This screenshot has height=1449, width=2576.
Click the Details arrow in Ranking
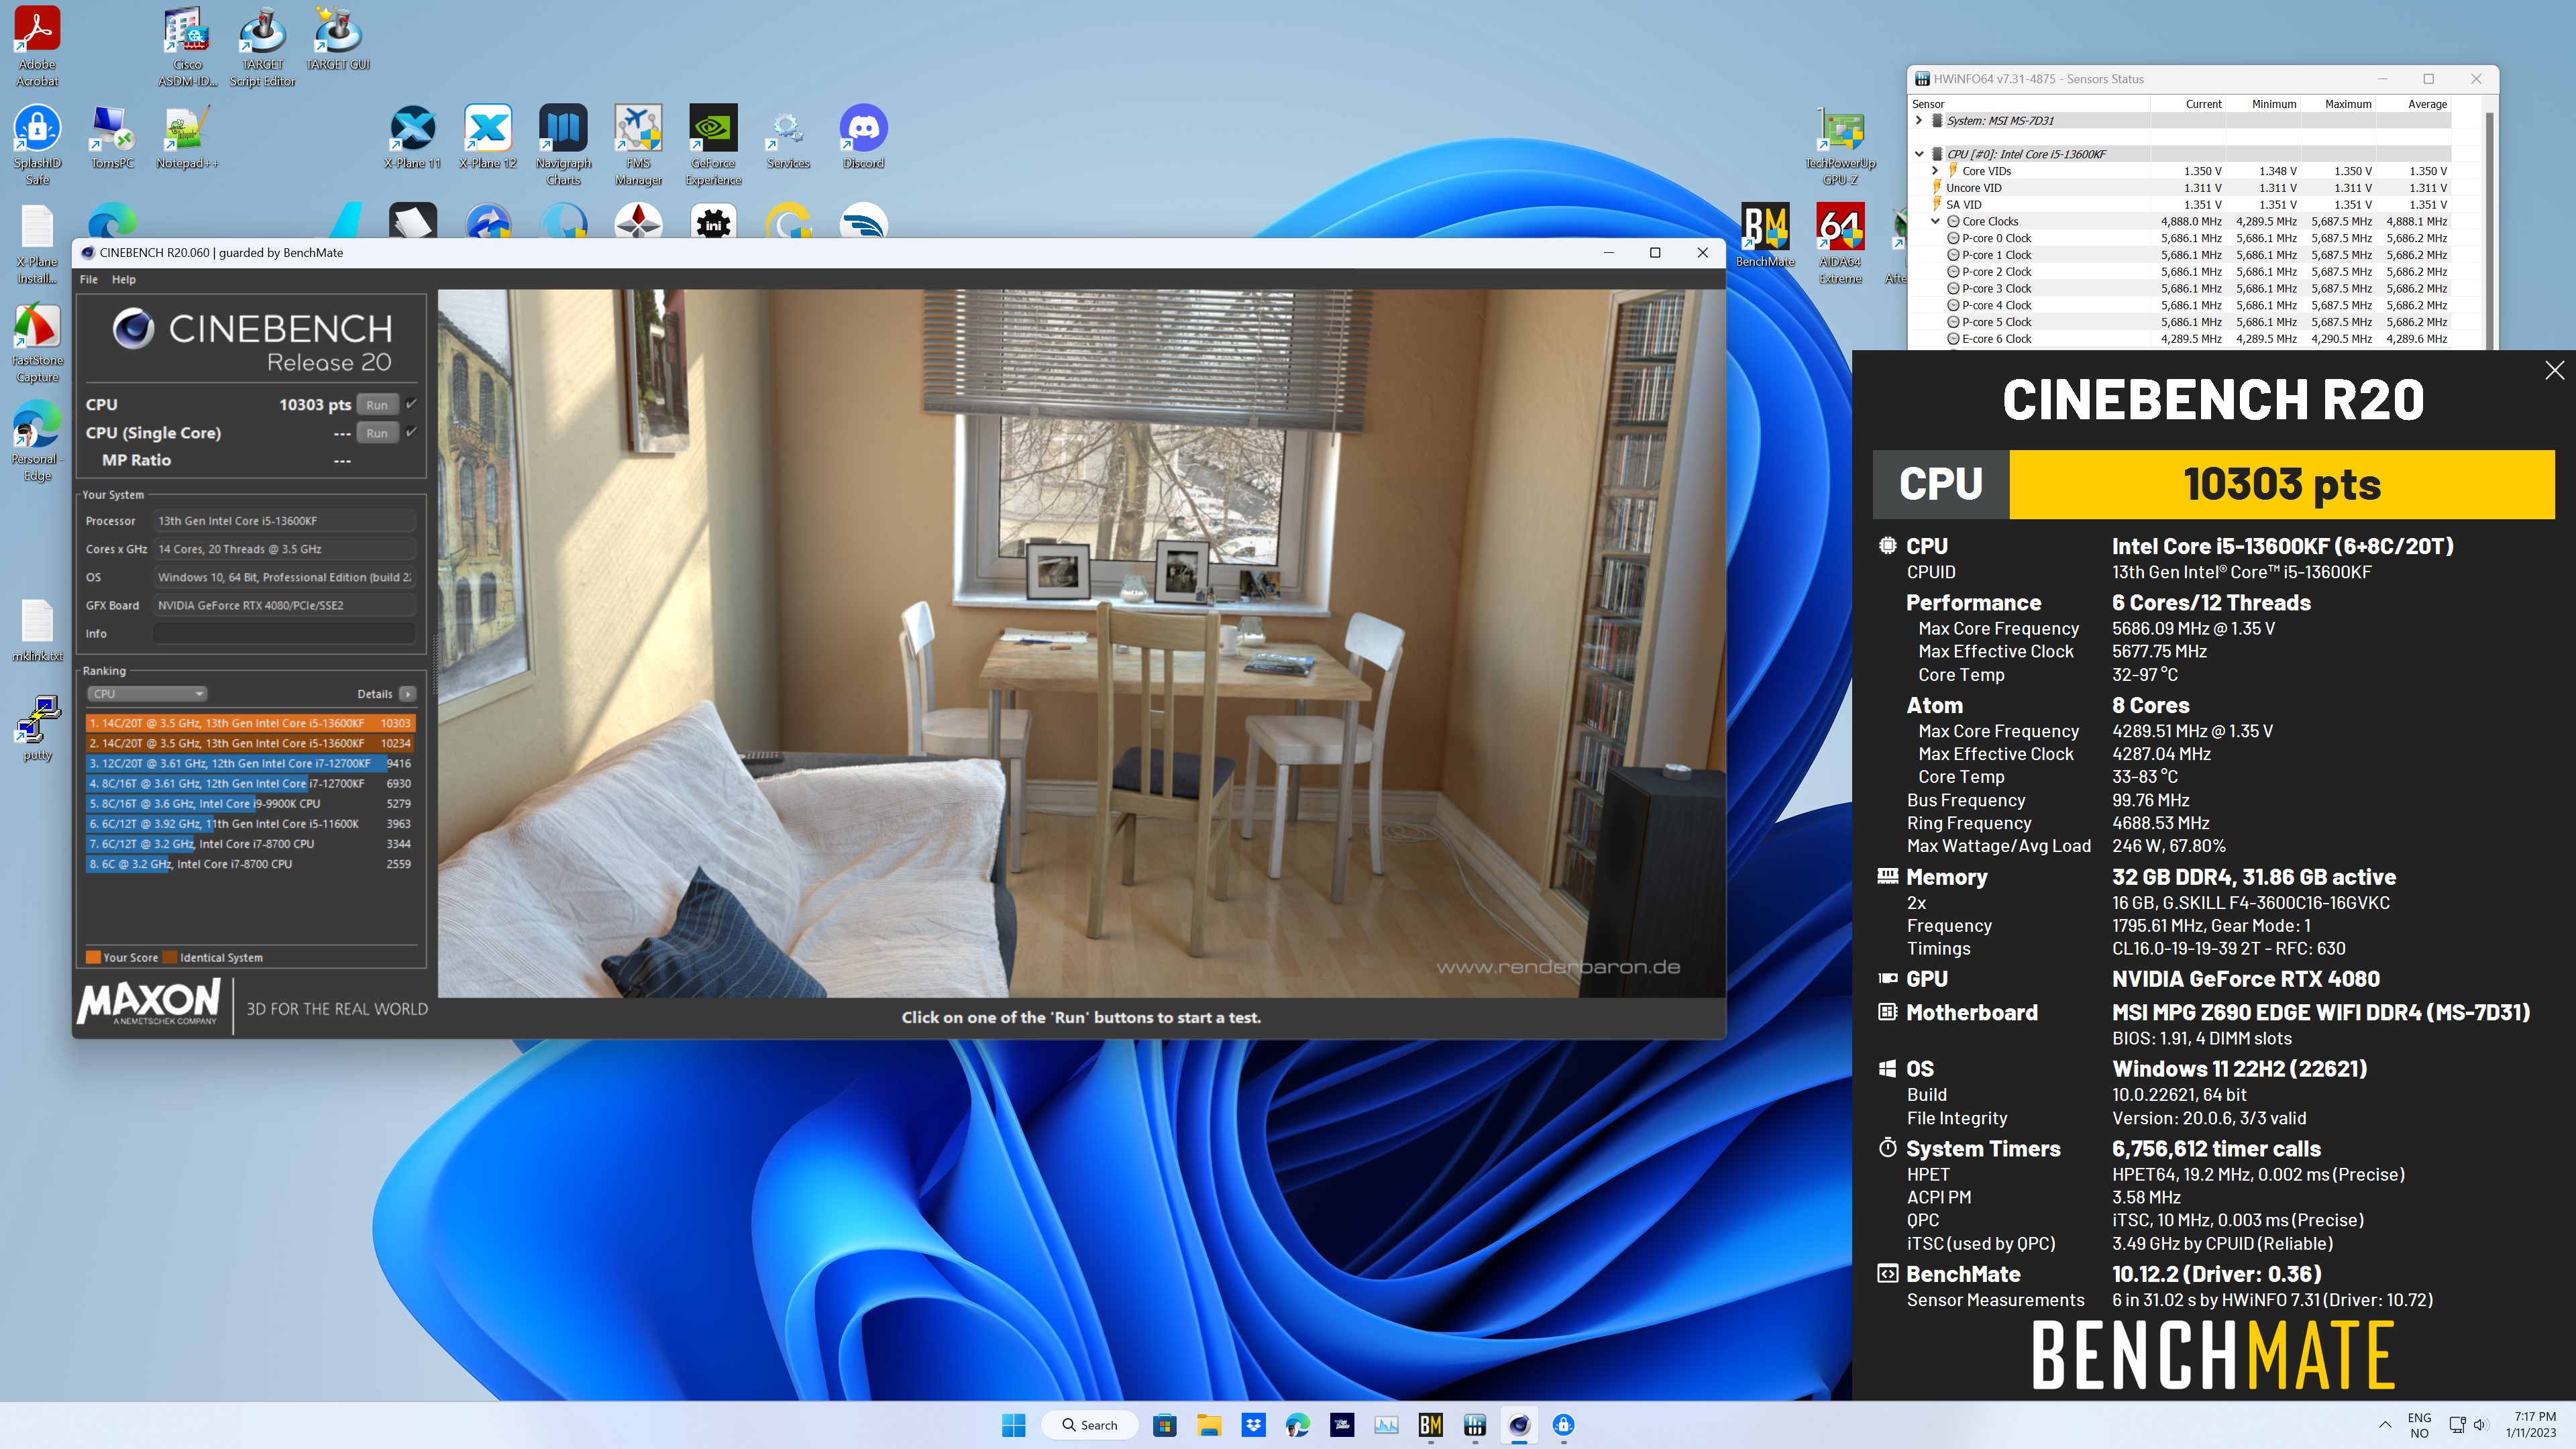407,694
